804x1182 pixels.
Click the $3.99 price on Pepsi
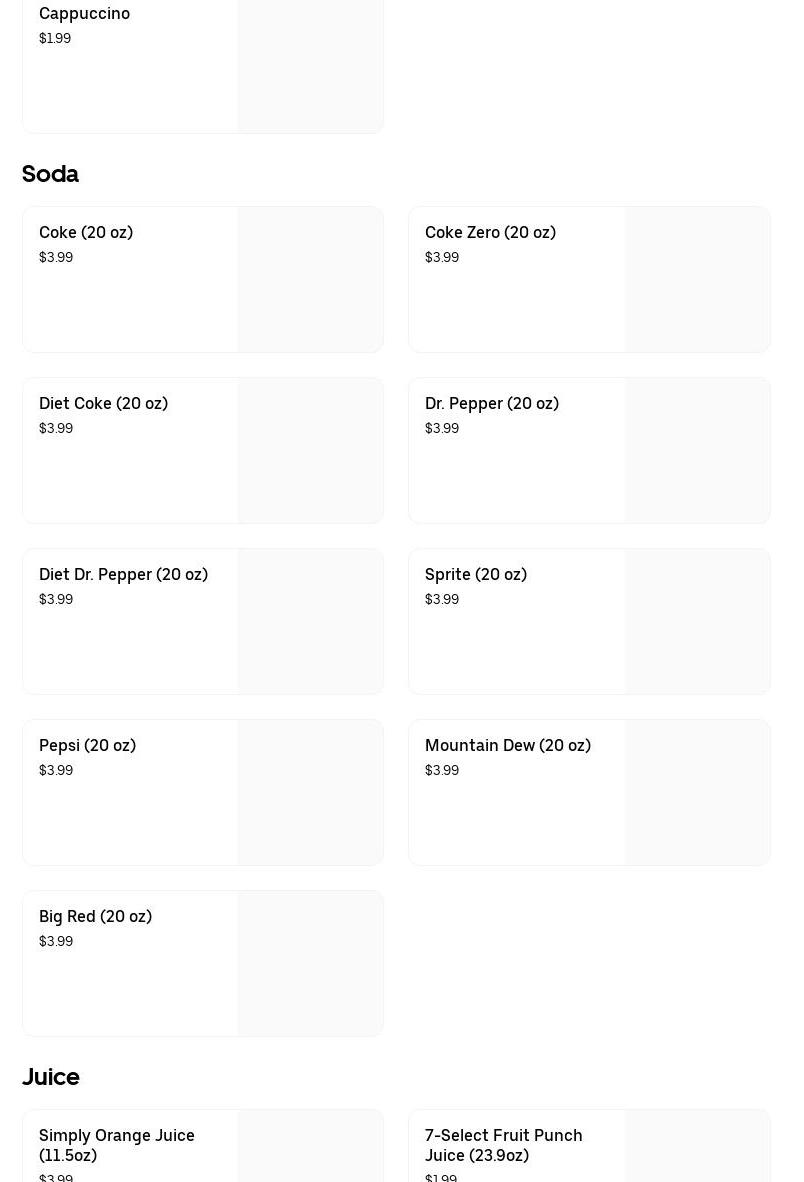coord(56,770)
